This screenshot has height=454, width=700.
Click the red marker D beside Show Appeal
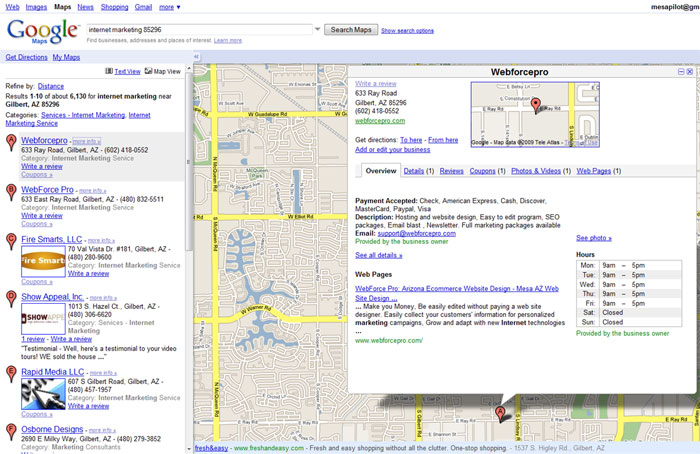(11, 299)
